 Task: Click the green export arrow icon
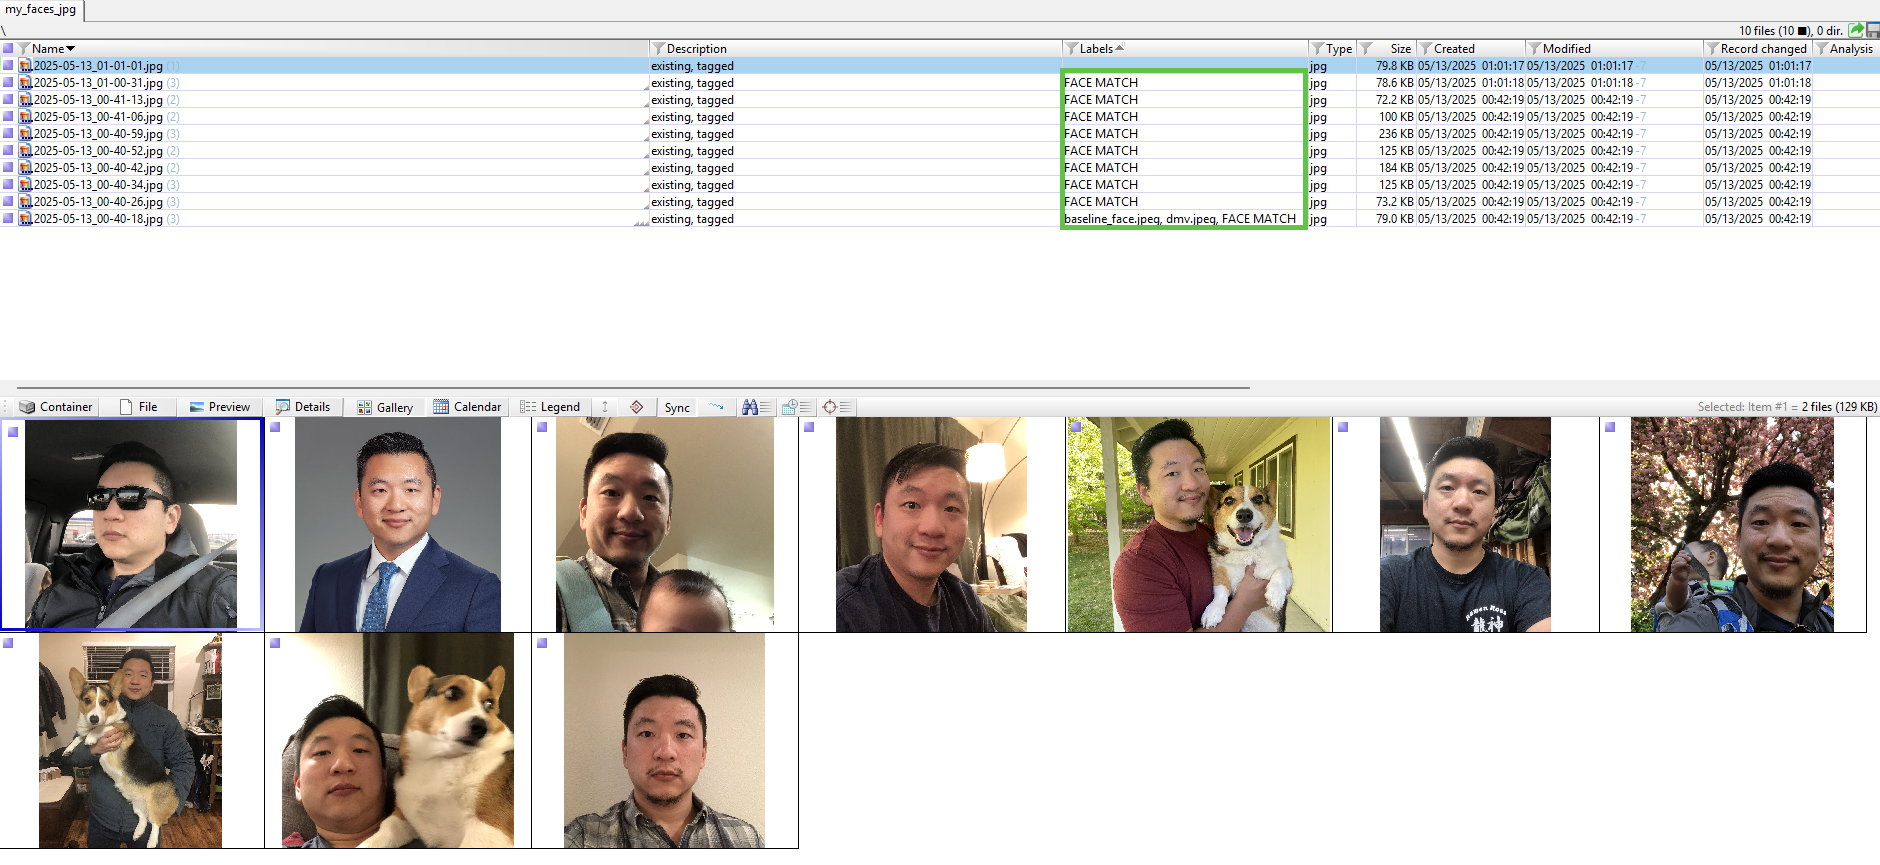(1856, 30)
